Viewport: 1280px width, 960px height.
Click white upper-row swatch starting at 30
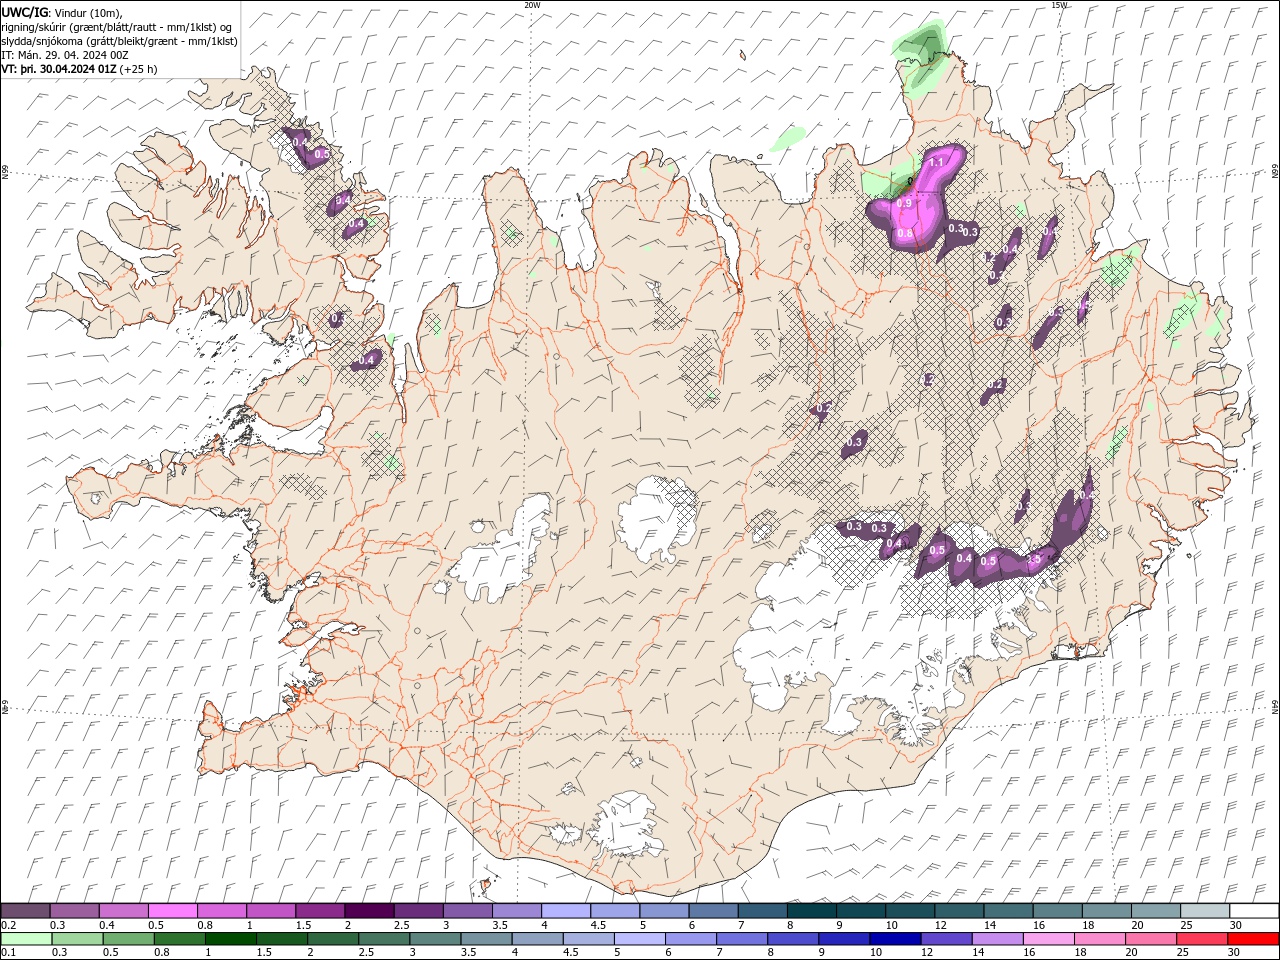click(1254, 911)
